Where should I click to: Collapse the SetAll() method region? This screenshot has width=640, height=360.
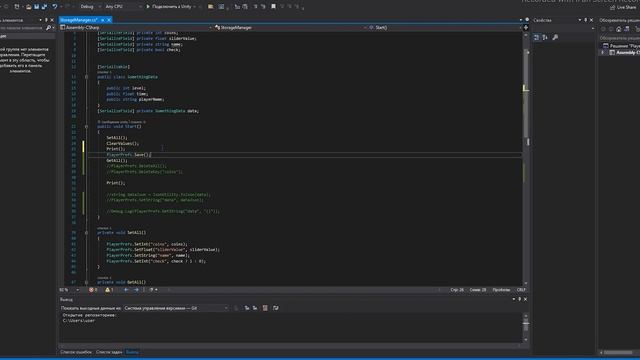[x=86, y=233]
